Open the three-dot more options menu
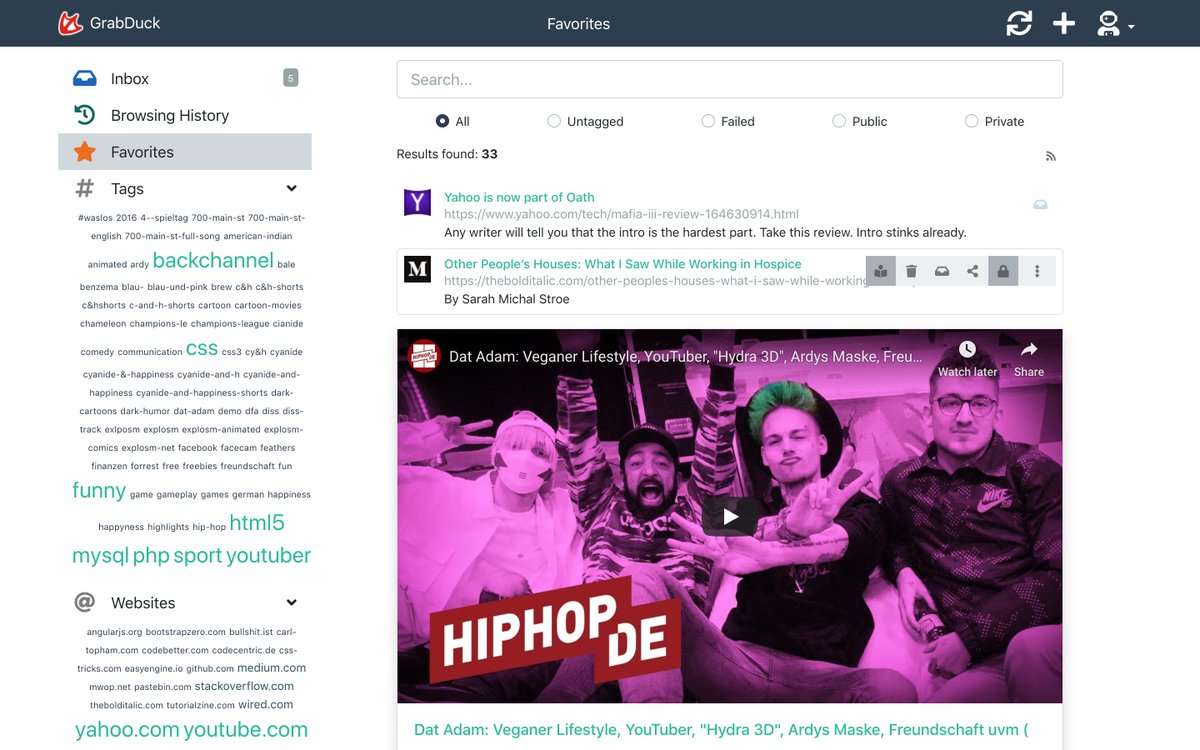The width and height of the screenshot is (1200, 750). pos(1037,271)
